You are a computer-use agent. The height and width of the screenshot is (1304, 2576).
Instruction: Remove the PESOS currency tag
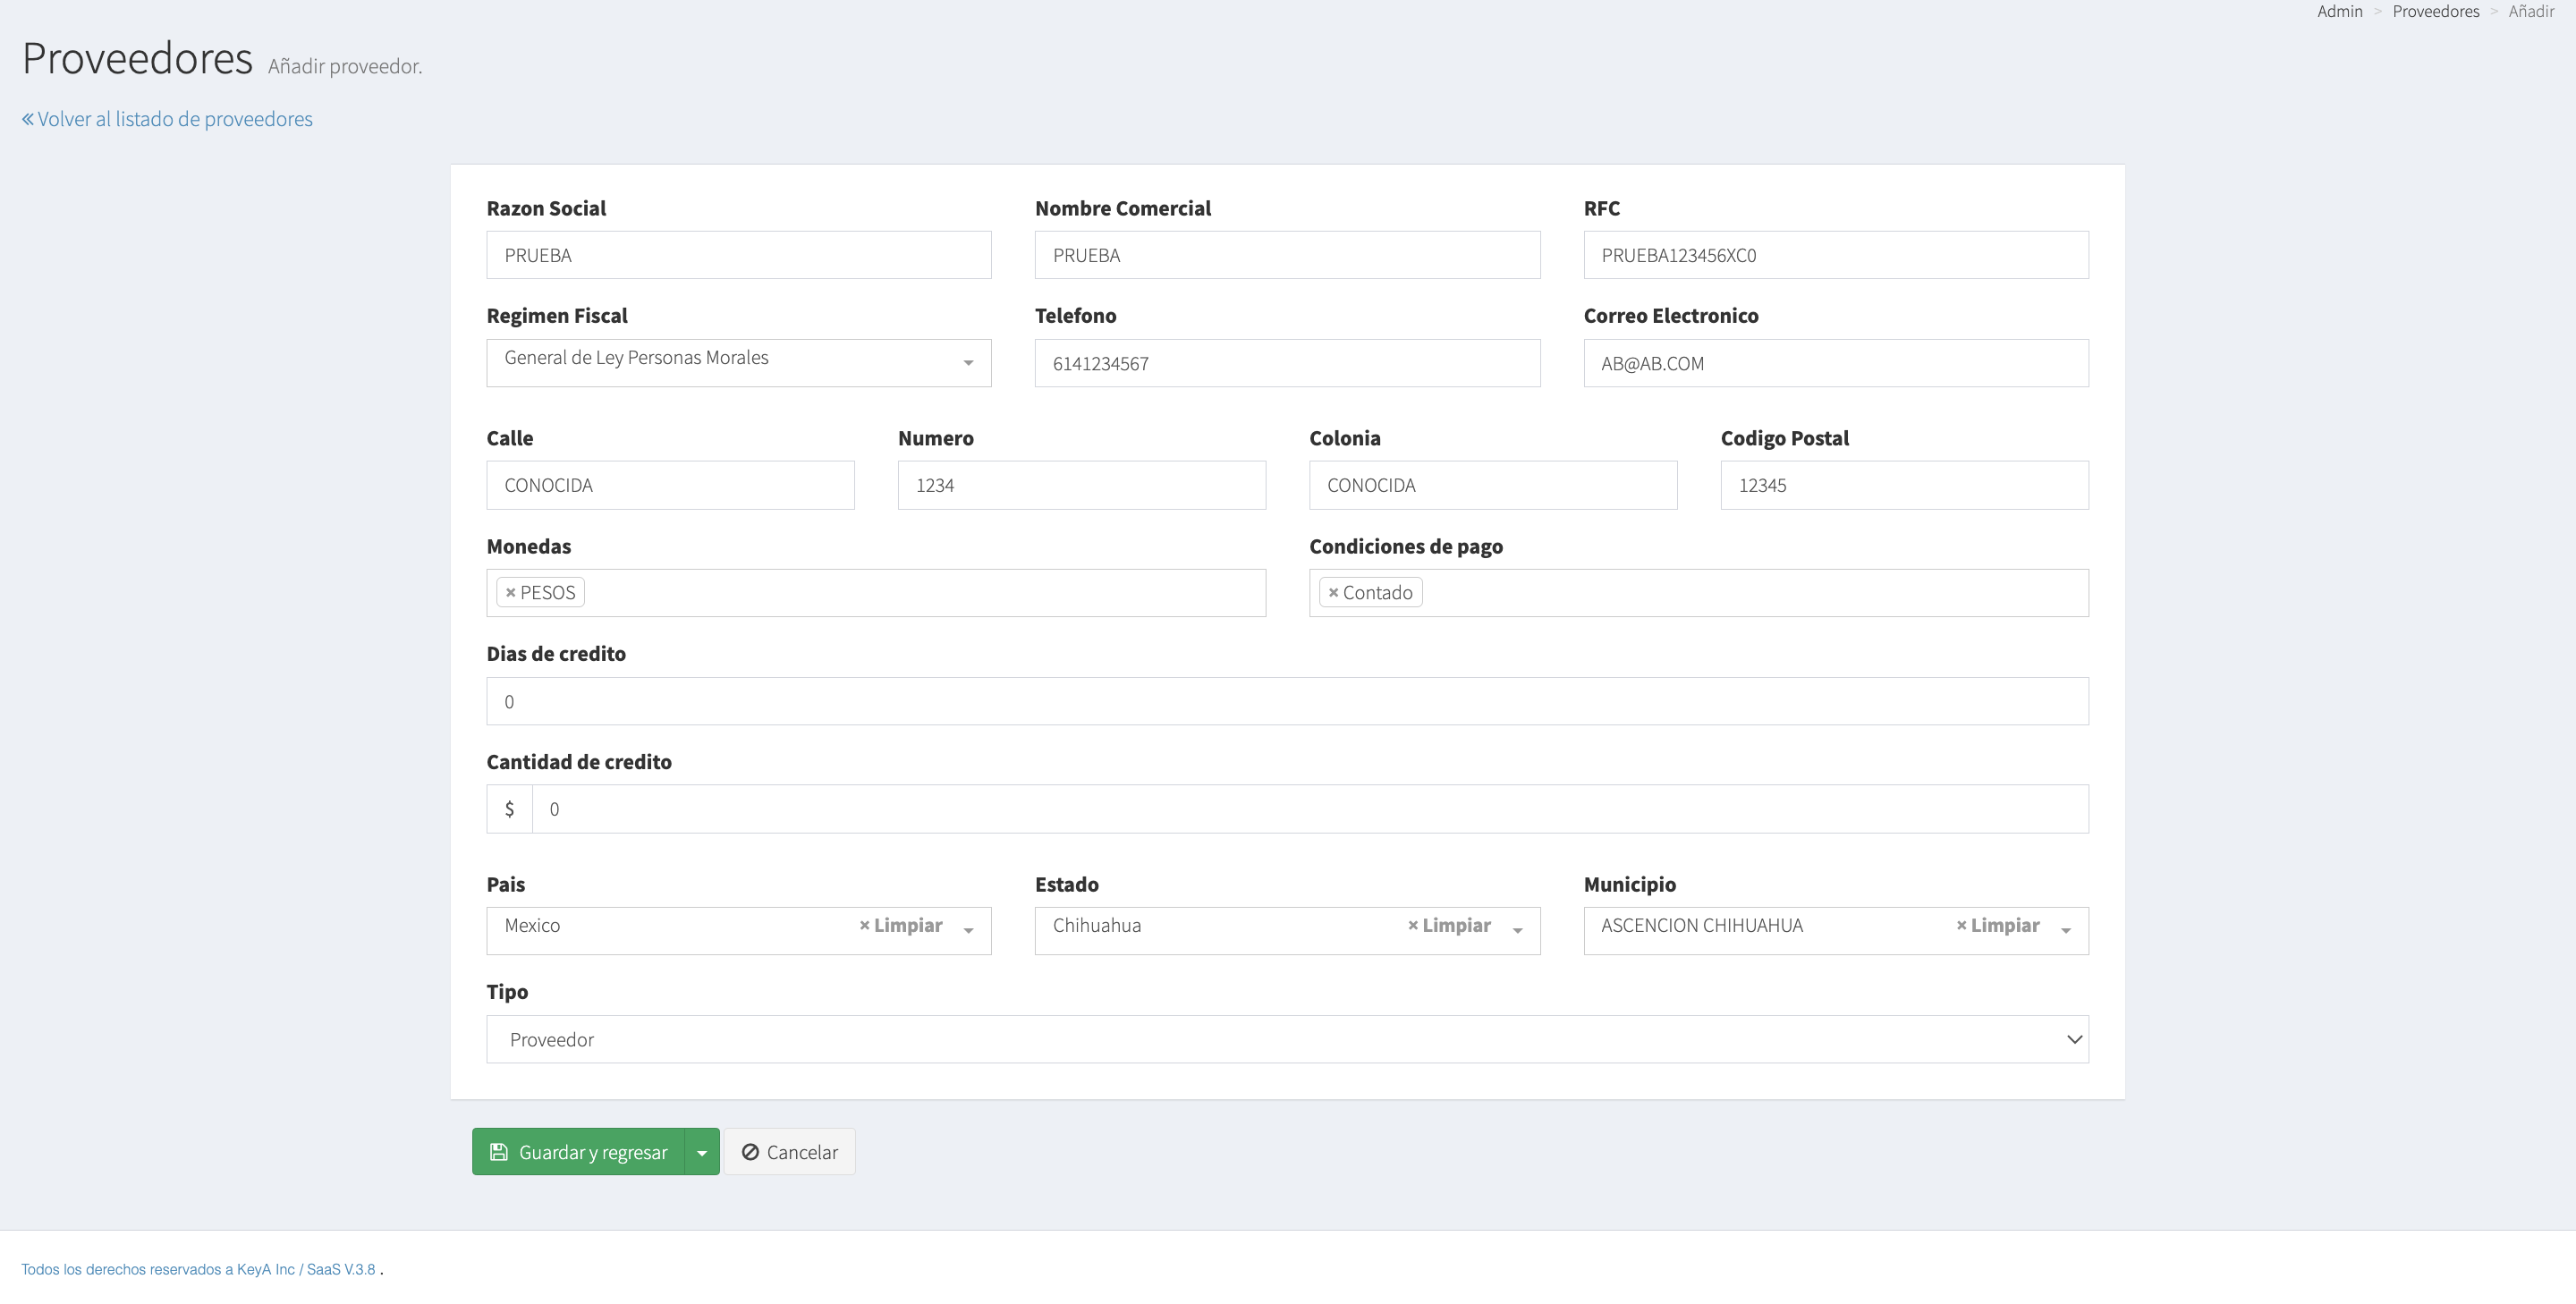(x=510, y=593)
